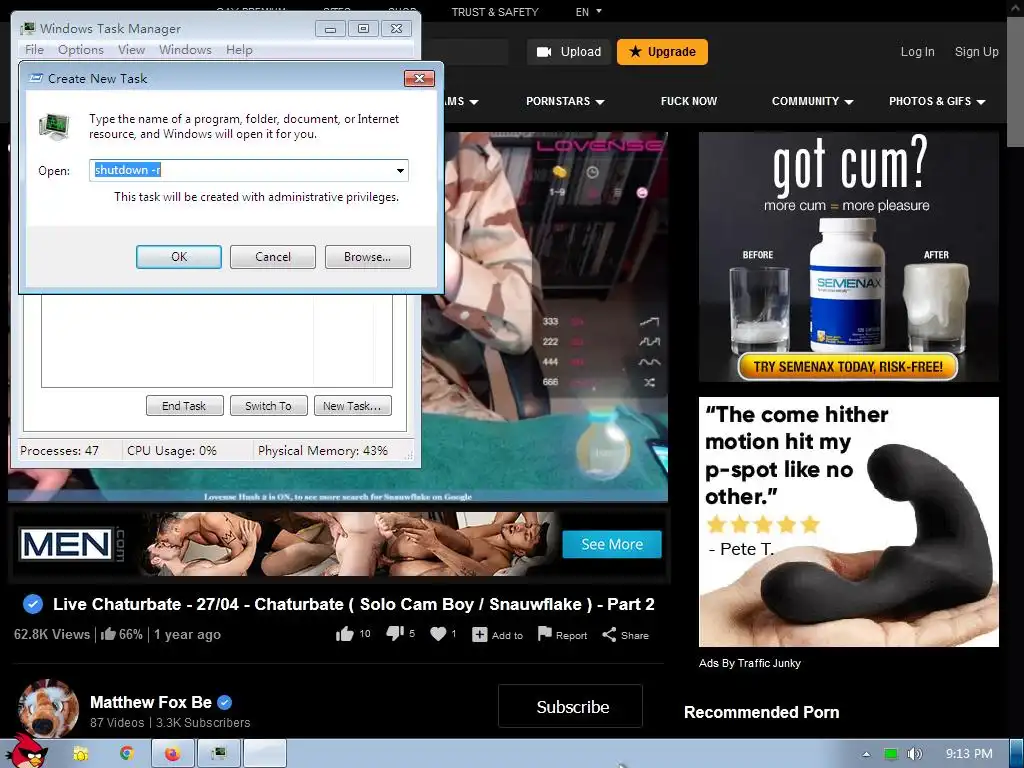Click the green network tray icon
Screen dimensions: 1024x768
coord(891,754)
